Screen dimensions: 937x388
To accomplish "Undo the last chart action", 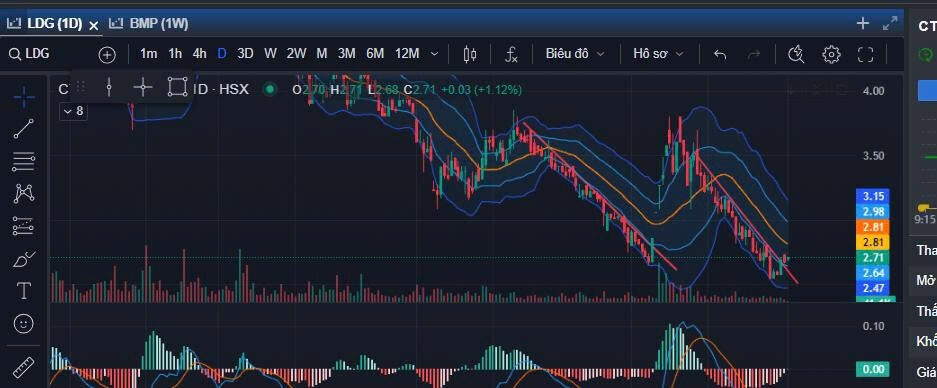I will pyautogui.click(x=720, y=54).
